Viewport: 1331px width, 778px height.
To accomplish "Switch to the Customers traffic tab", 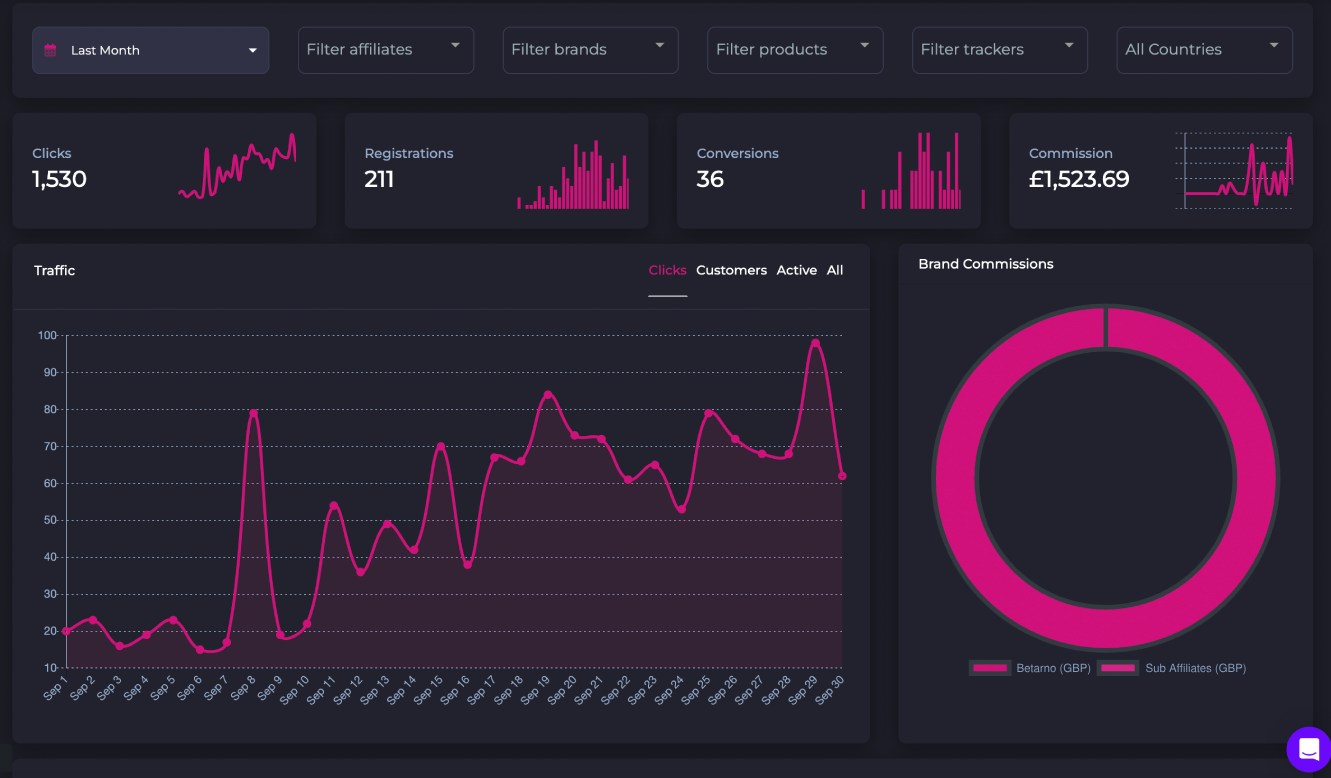I will pyautogui.click(x=731, y=270).
